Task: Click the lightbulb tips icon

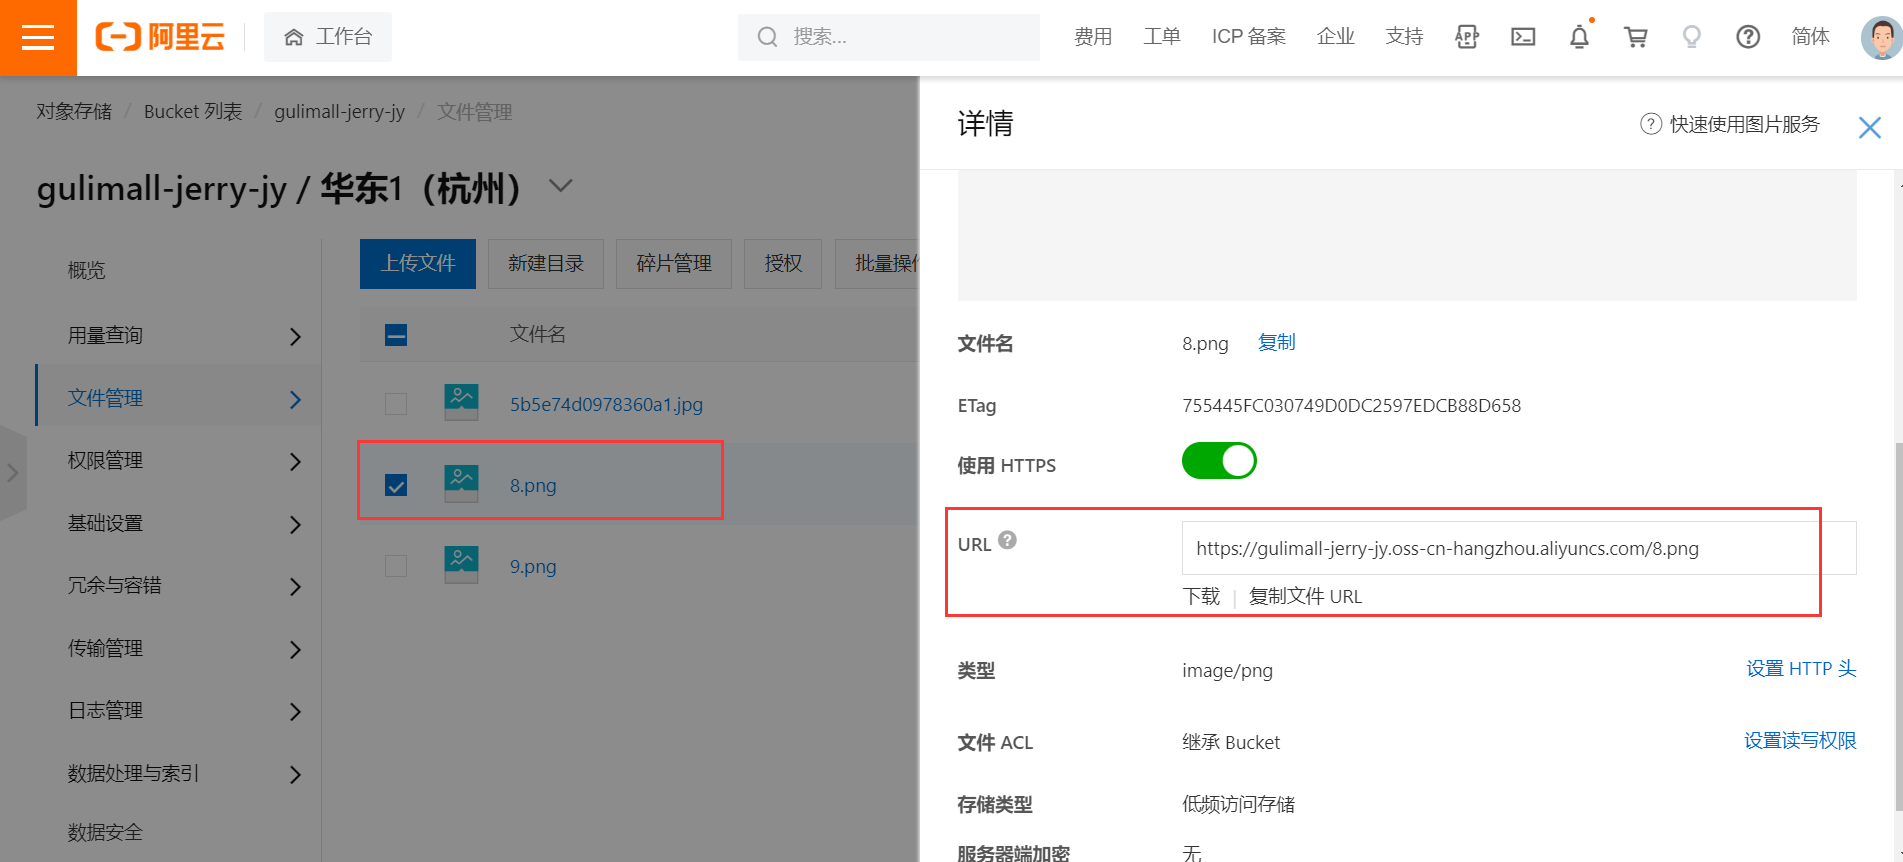Action: pos(1692,37)
